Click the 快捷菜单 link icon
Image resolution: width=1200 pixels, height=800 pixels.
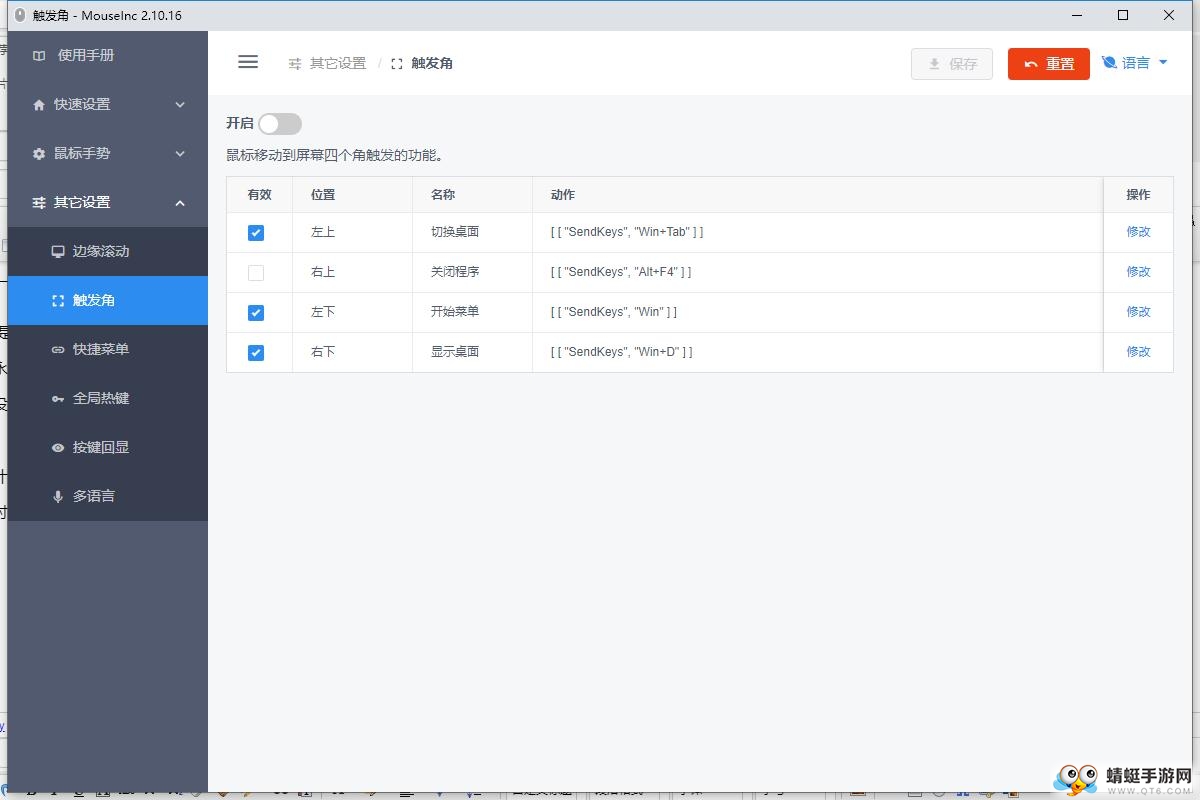(x=58, y=350)
